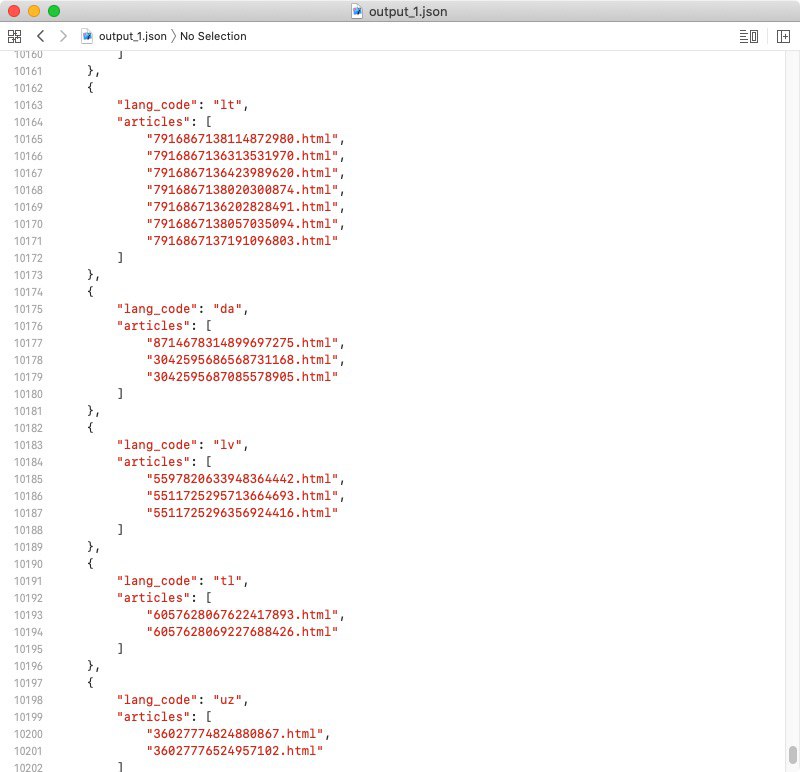This screenshot has height=772, width=800.
Task: Click the "lt" lang_code value
Action: click(x=227, y=105)
